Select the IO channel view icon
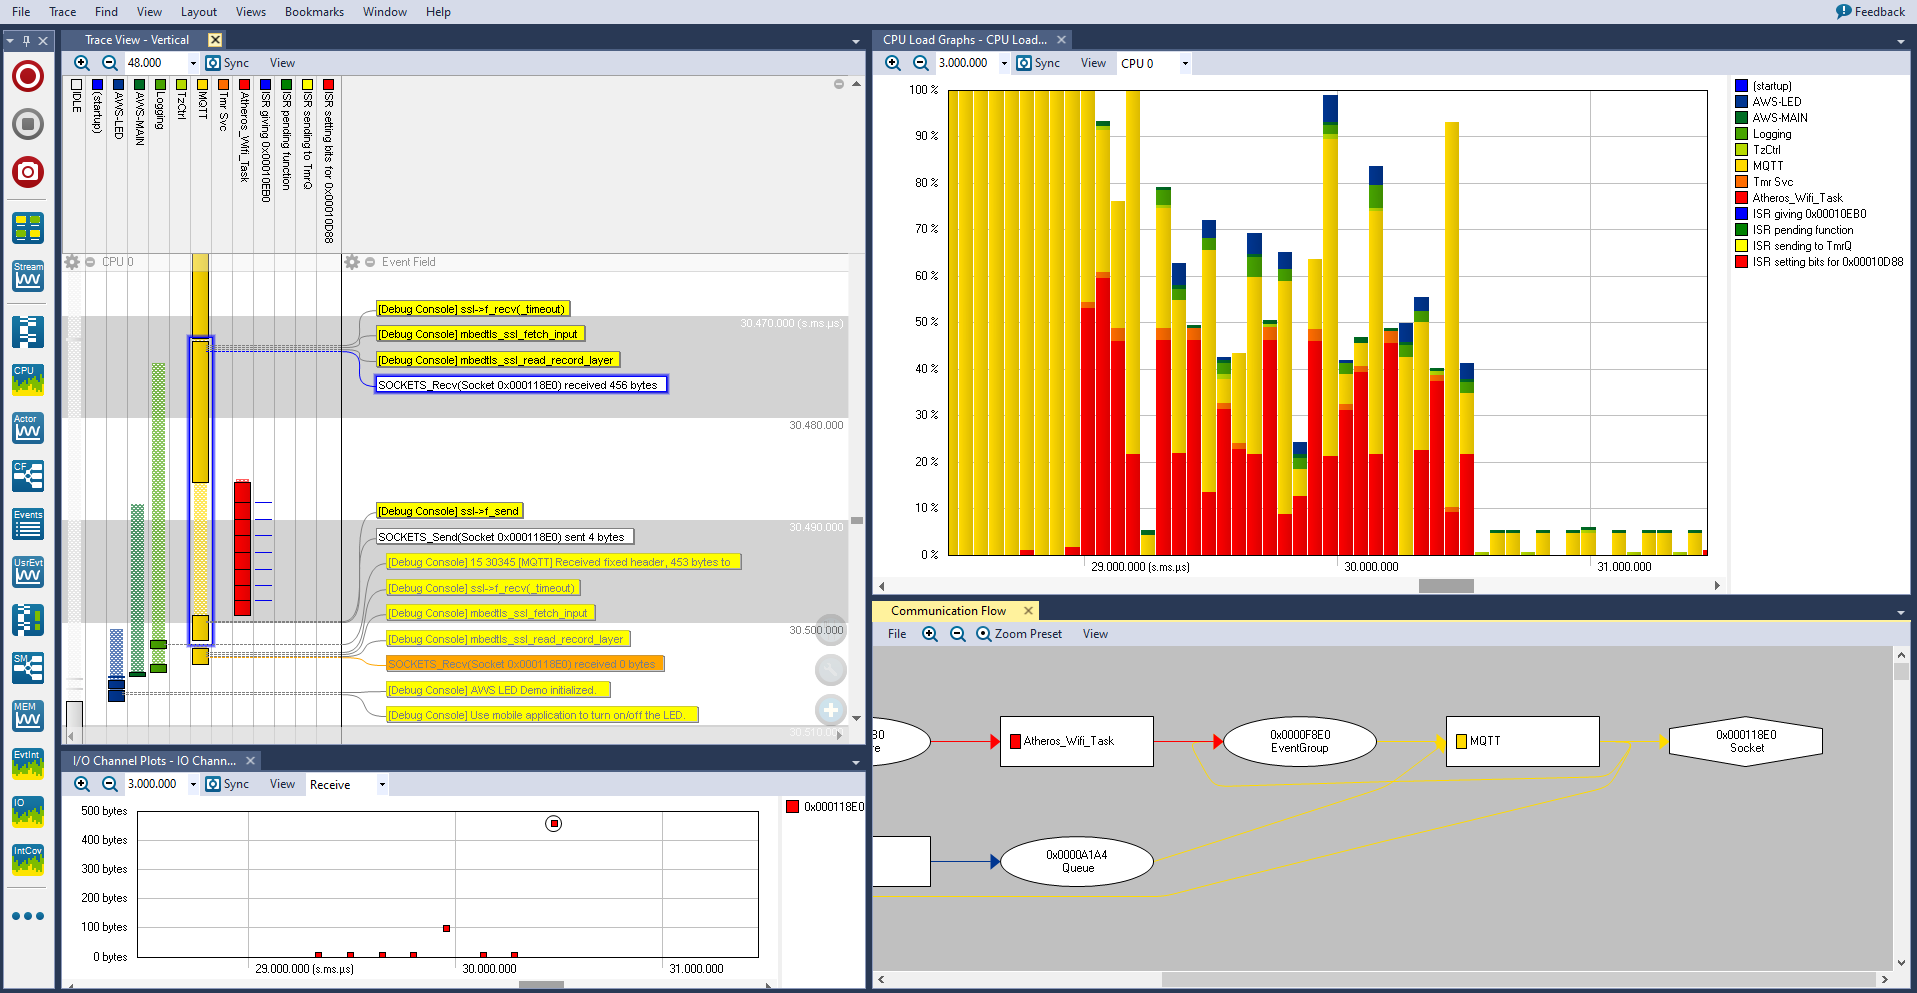 [27, 811]
